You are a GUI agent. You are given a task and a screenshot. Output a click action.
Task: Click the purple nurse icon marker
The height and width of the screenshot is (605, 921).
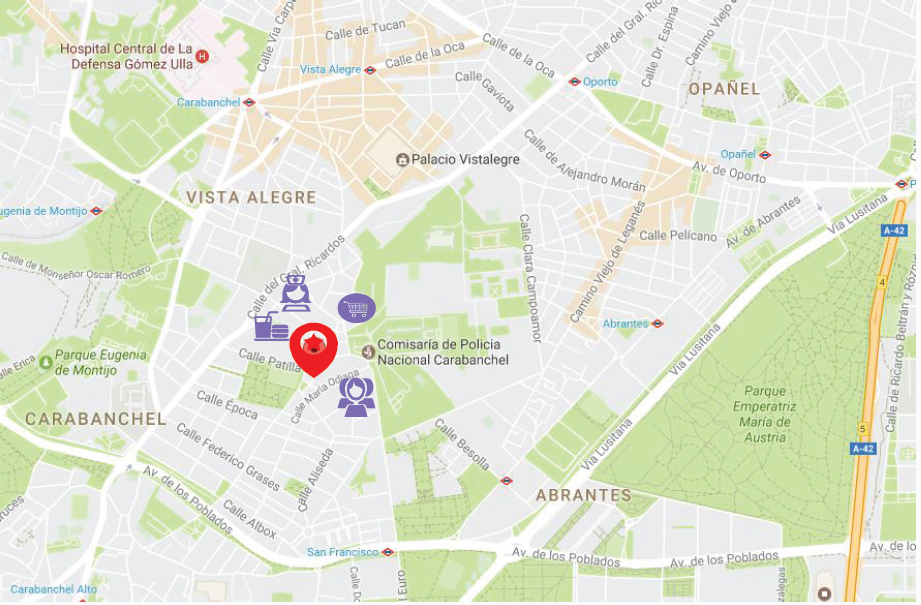(x=295, y=293)
